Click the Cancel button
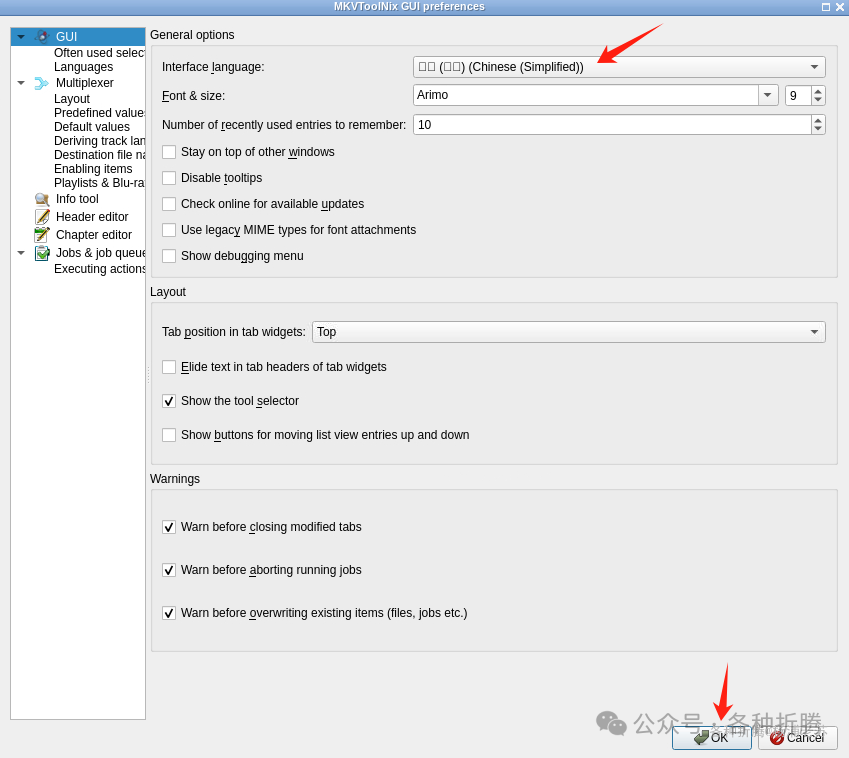 [798, 737]
